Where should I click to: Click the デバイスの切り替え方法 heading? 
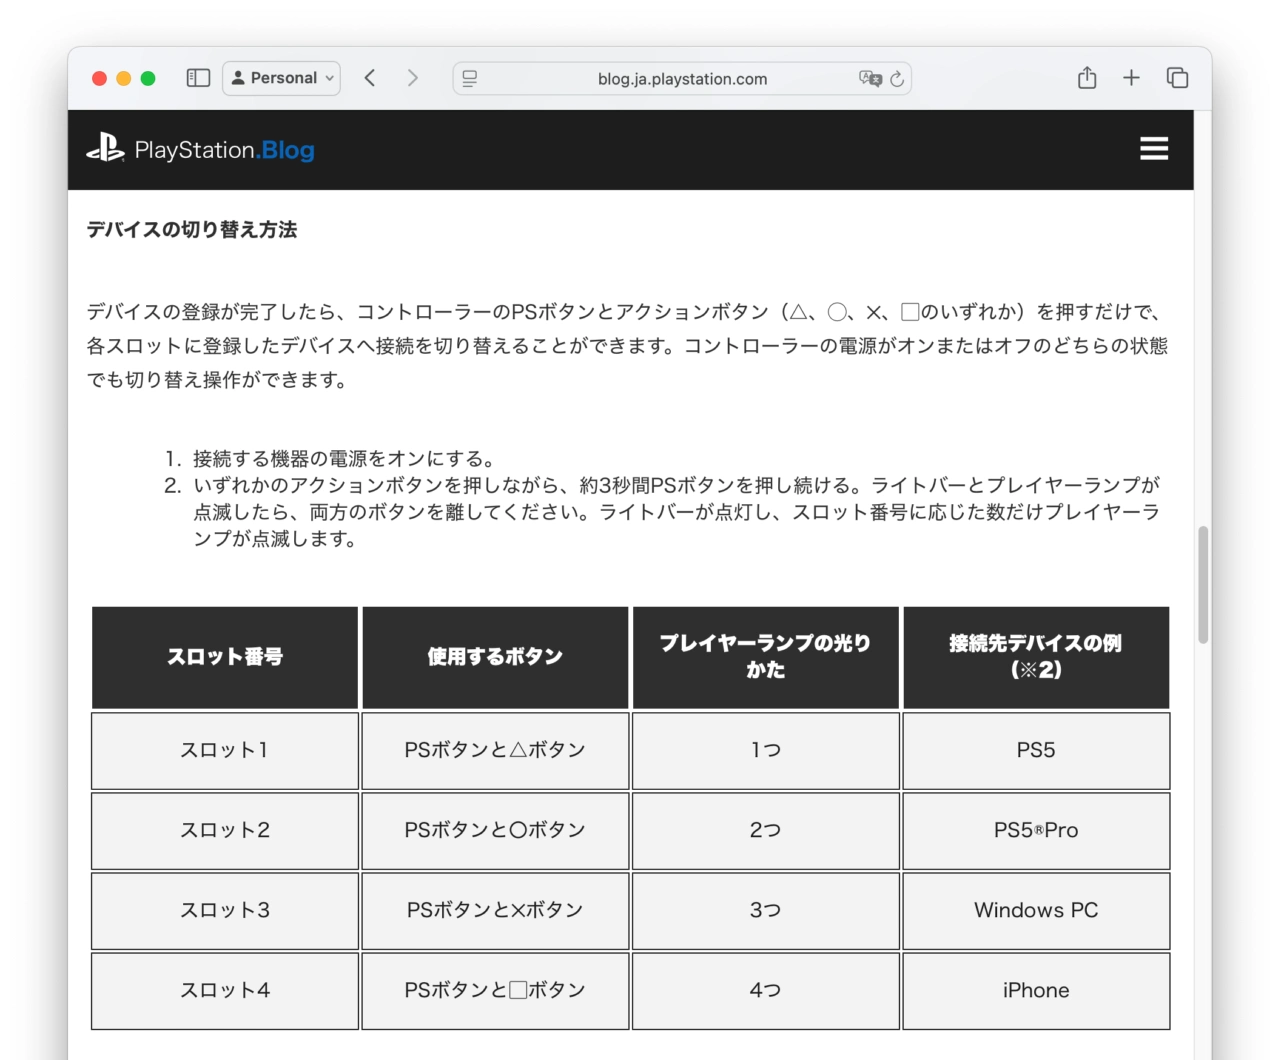(x=192, y=229)
